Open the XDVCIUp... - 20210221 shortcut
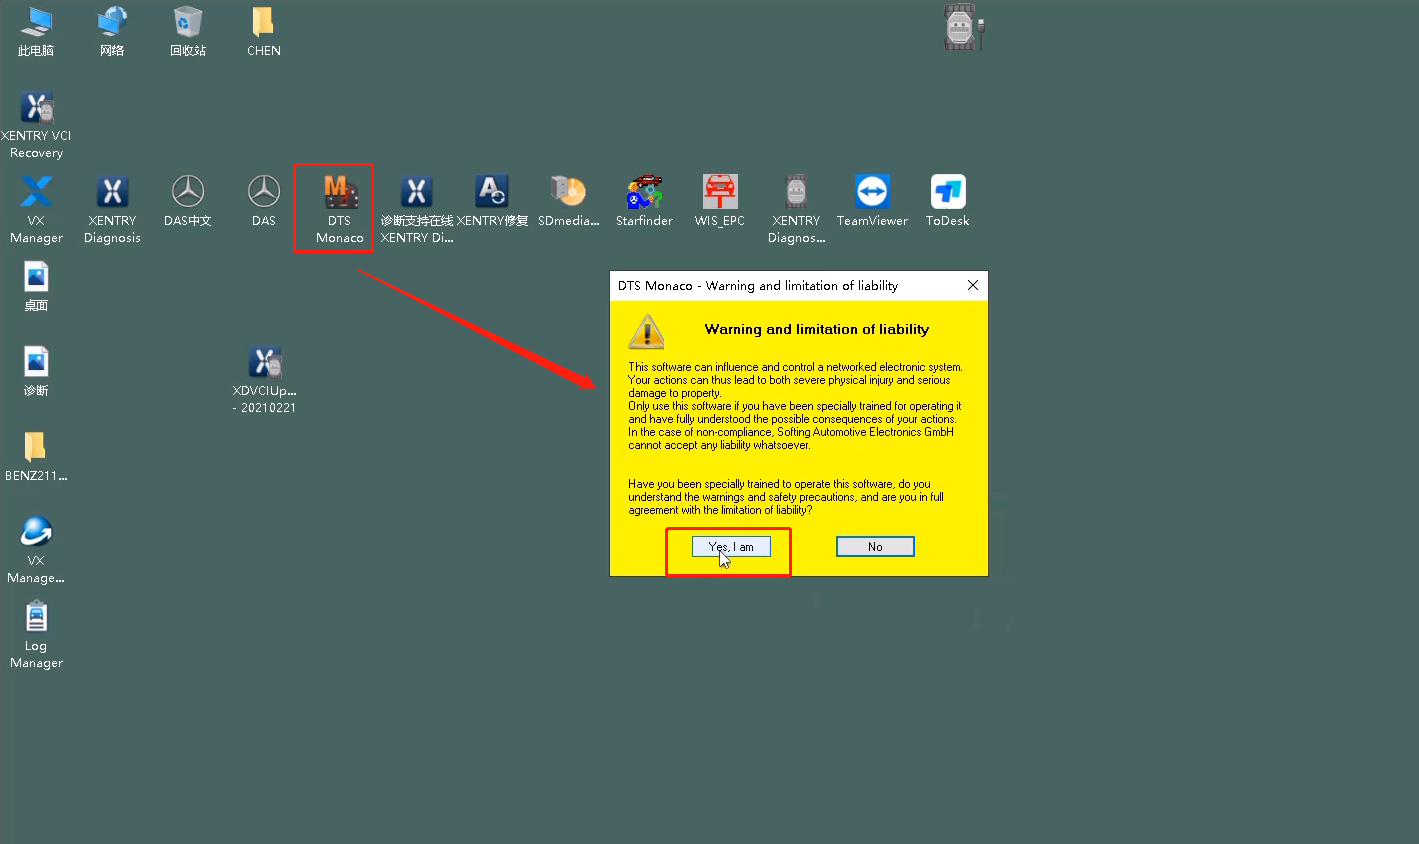 (x=264, y=379)
